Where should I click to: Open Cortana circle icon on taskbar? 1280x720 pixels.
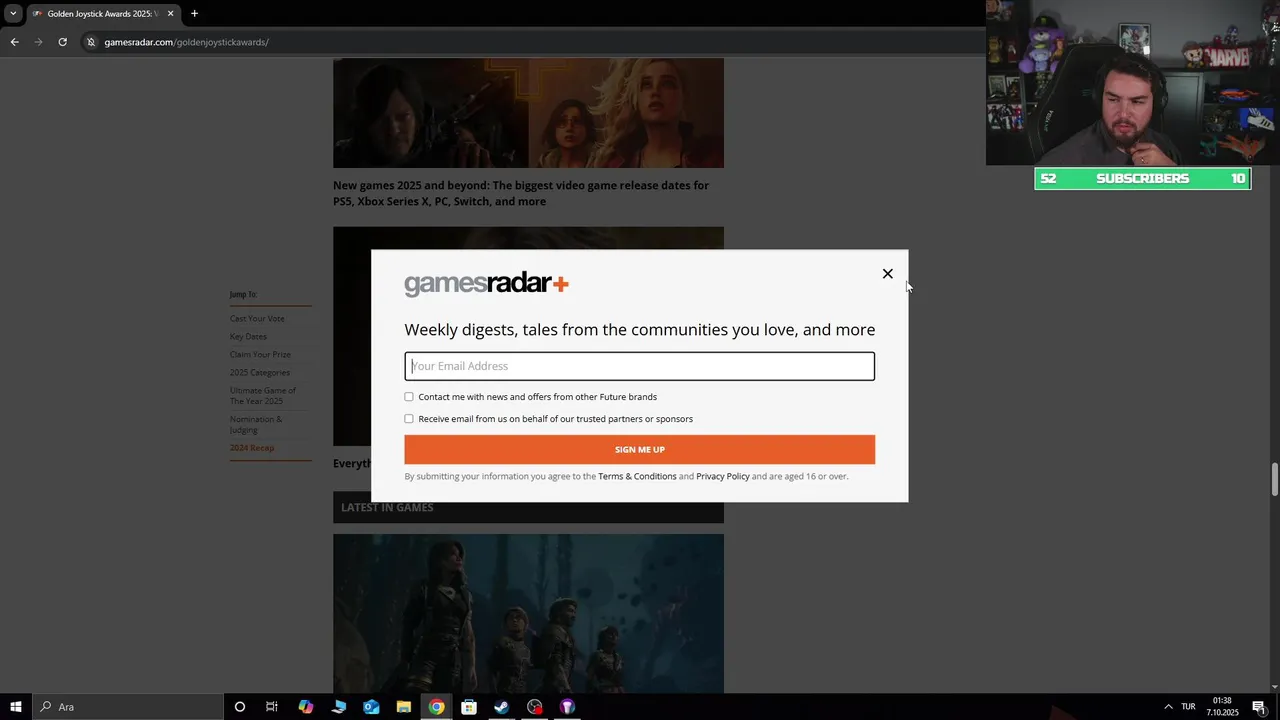(x=240, y=707)
